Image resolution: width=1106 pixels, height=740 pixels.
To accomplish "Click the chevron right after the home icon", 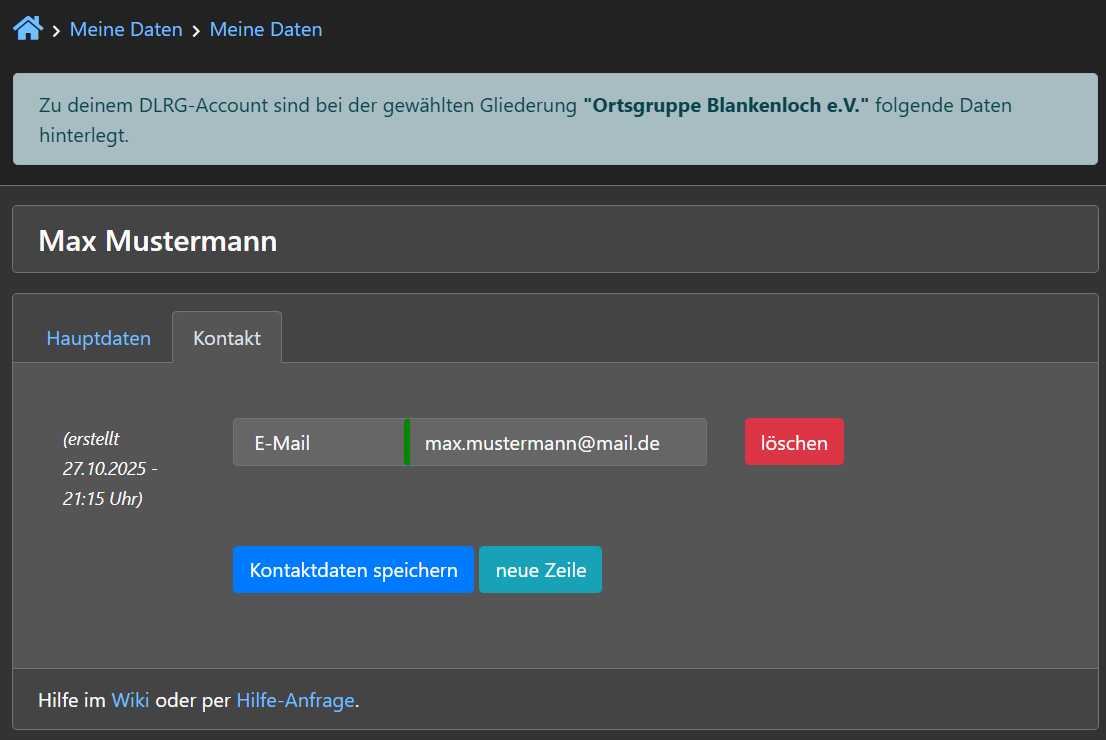I will pyautogui.click(x=56, y=31).
